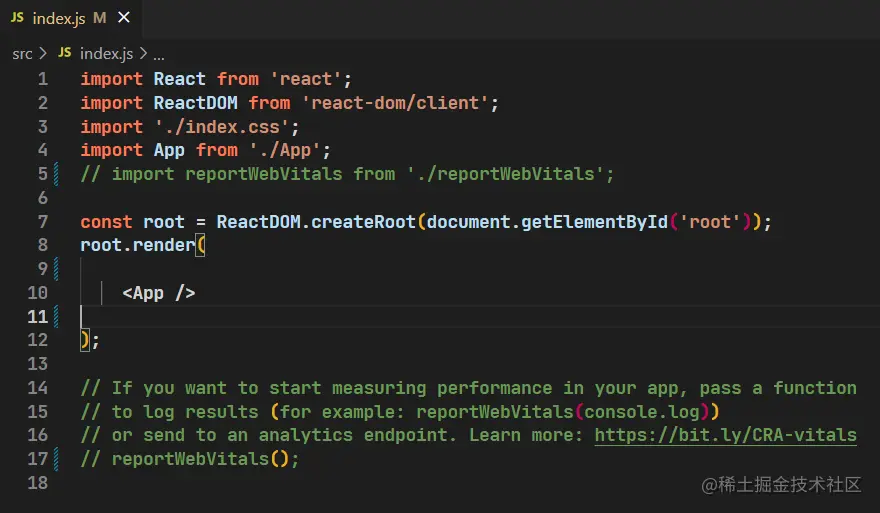The height and width of the screenshot is (513, 880).
Task: Click the JS icon in the breadcrumb bar
Action: [65, 53]
